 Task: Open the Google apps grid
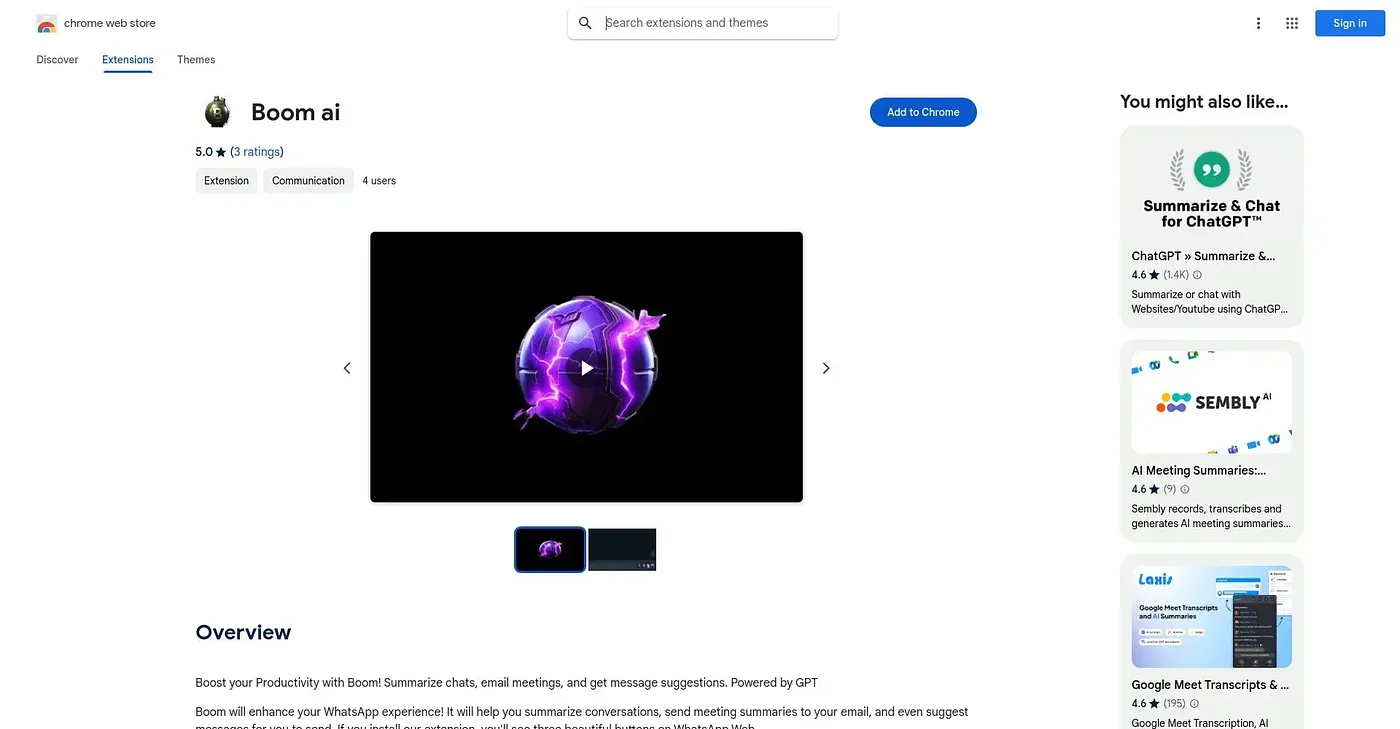point(1292,23)
